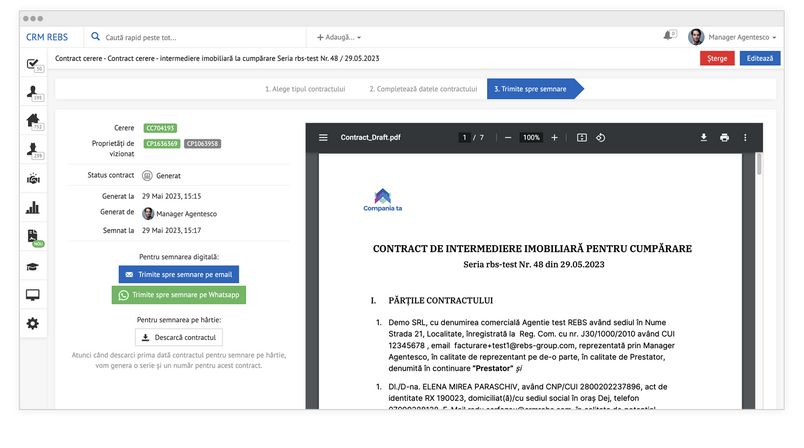Screen dimensions: 804x448
Task: Open the tasks checklist sidebar icon
Action: pyautogui.click(x=33, y=65)
